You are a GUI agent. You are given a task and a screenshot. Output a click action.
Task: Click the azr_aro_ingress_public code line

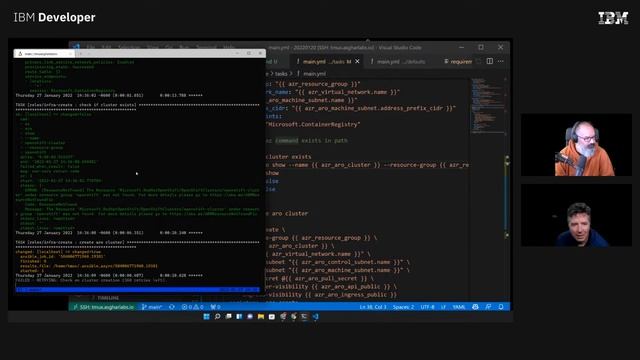331,295
